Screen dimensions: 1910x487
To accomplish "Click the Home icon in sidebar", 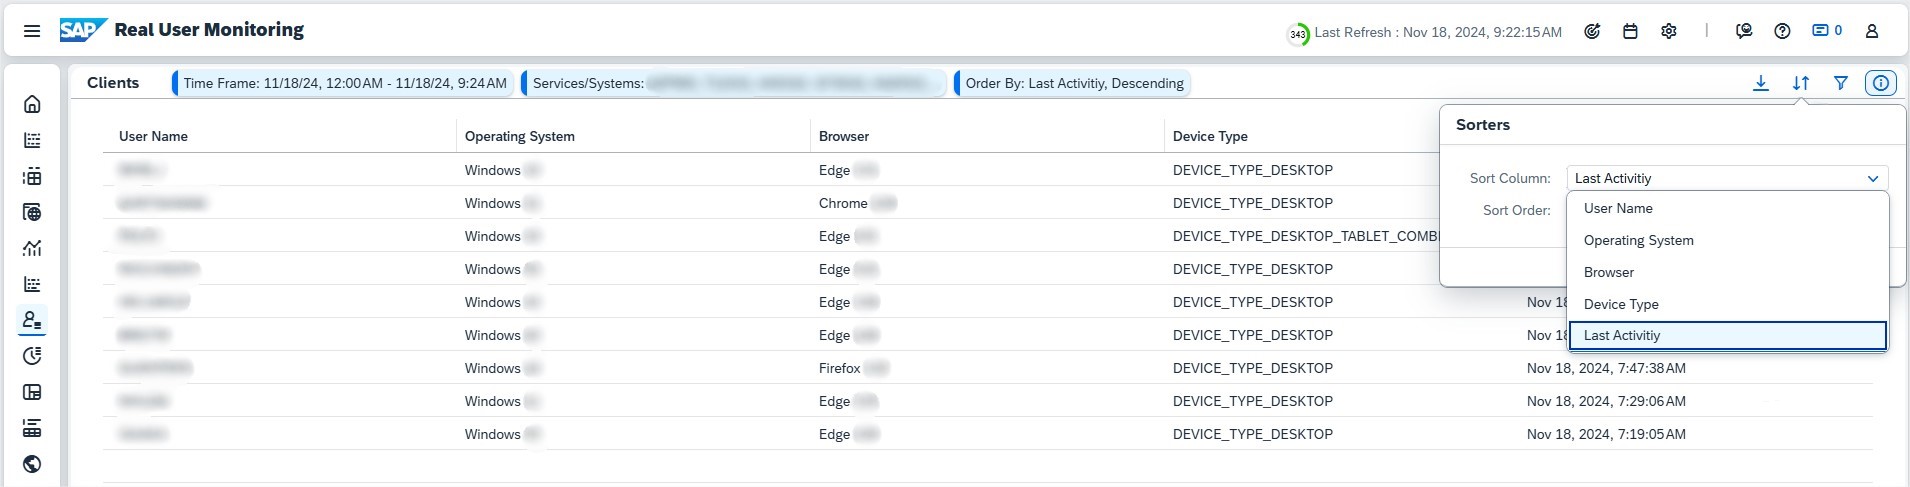I will 32,104.
